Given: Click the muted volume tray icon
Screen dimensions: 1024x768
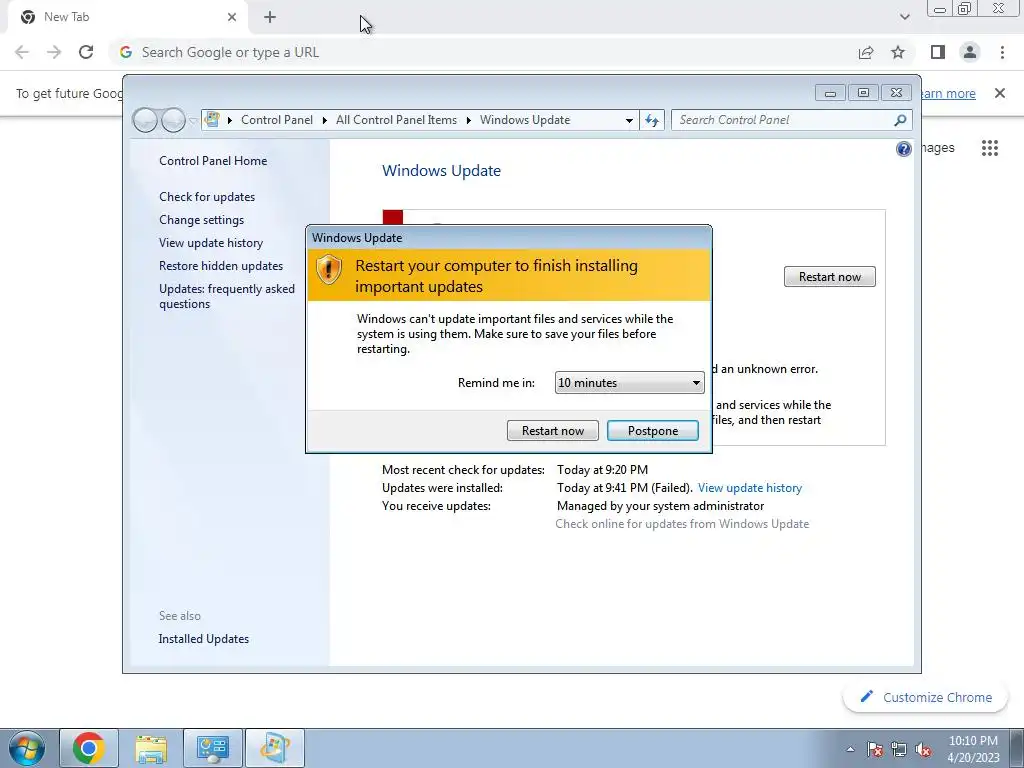Looking at the screenshot, I should tap(923, 749).
